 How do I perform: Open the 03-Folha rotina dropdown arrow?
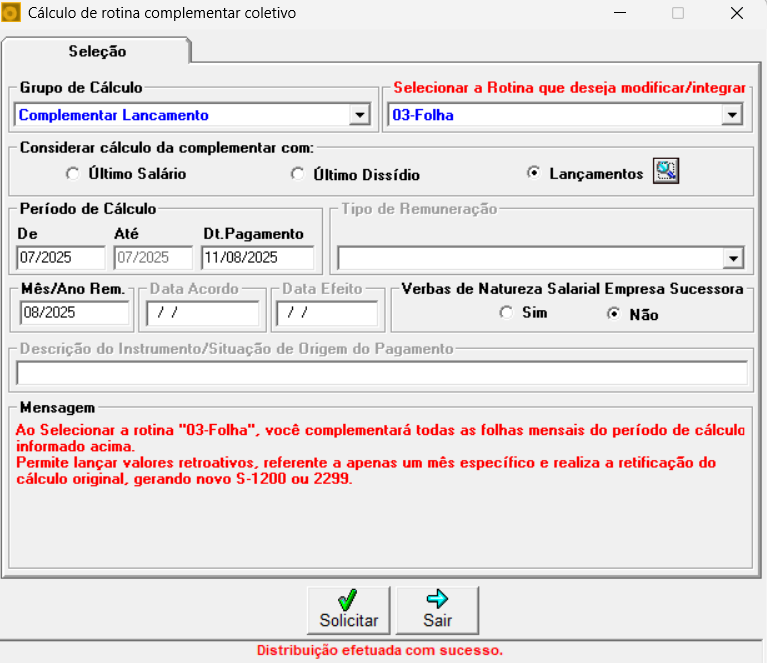pyautogui.click(x=732, y=115)
